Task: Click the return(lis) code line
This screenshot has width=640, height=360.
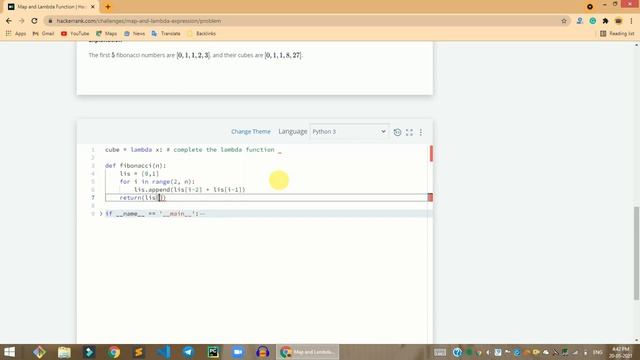Action: pyautogui.click(x=143, y=198)
